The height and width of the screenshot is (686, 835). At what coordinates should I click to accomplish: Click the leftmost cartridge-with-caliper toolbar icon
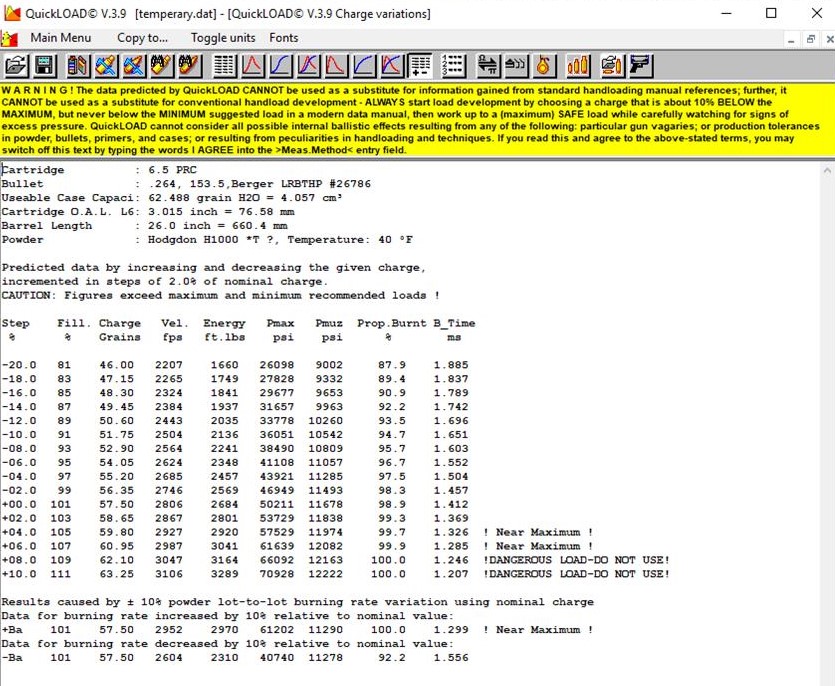click(x=107, y=66)
